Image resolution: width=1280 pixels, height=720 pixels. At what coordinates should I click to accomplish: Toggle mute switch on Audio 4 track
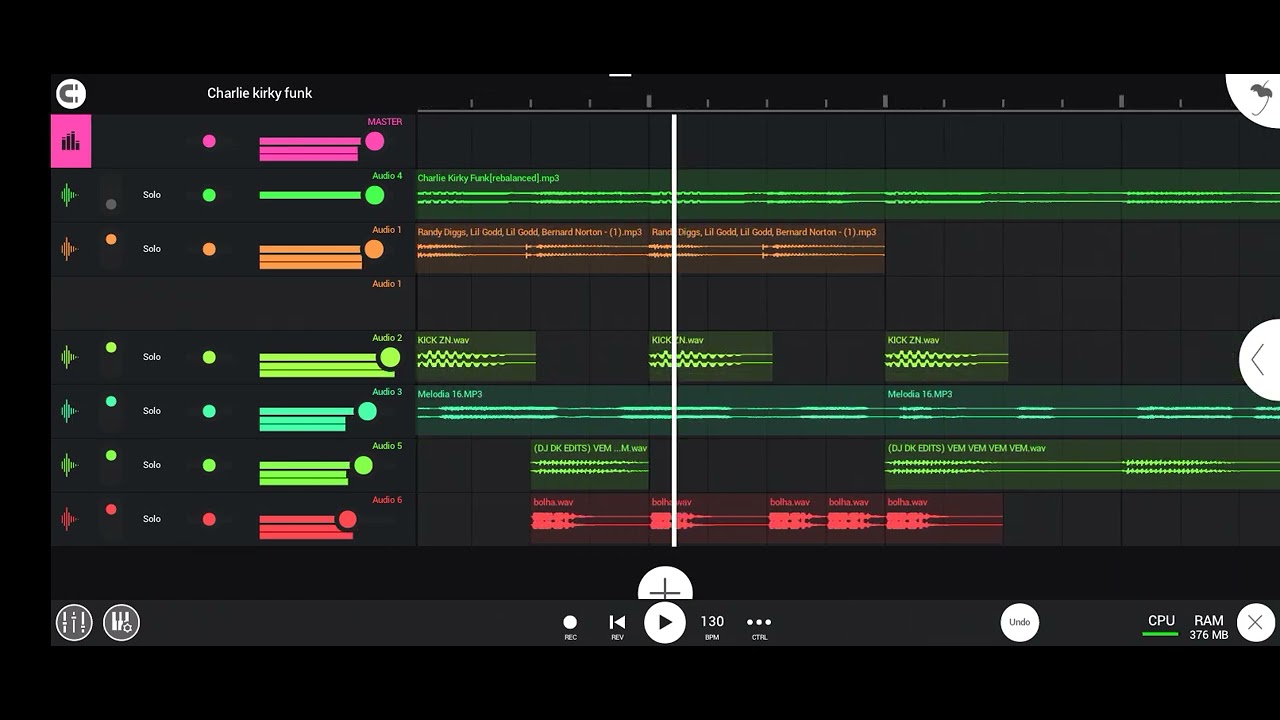tap(111, 195)
